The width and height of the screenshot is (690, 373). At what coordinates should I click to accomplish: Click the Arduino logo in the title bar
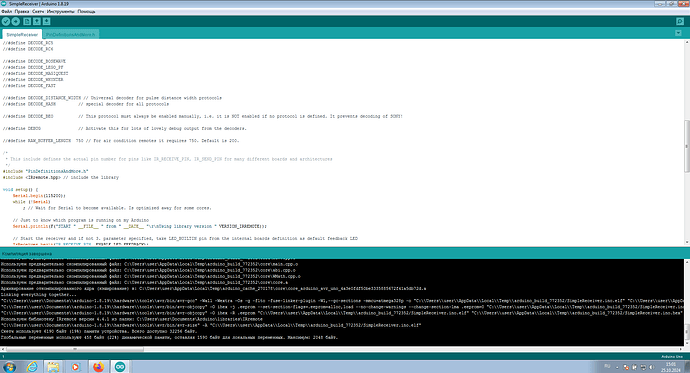pos(4,4)
